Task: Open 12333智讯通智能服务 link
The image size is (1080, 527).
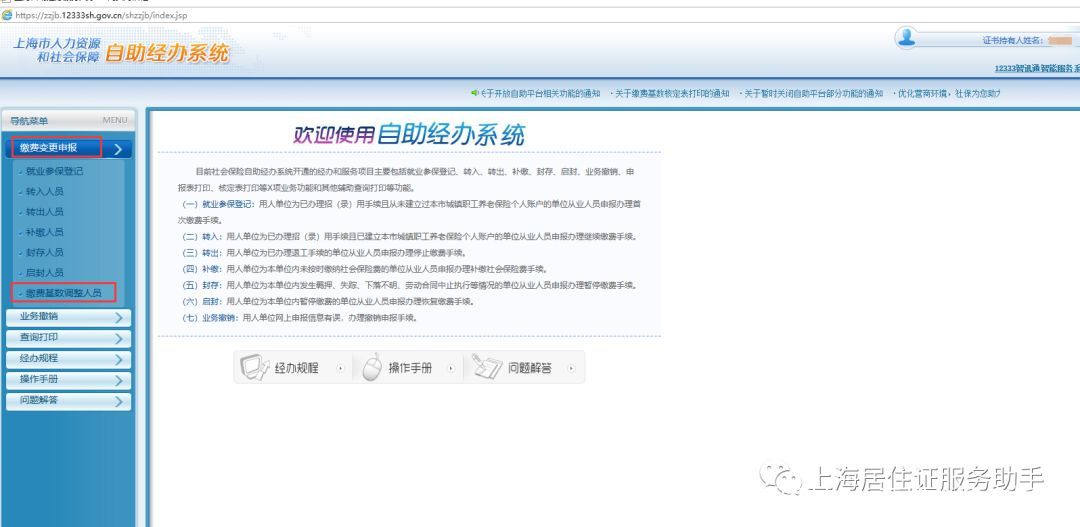Action: [x=1037, y=68]
